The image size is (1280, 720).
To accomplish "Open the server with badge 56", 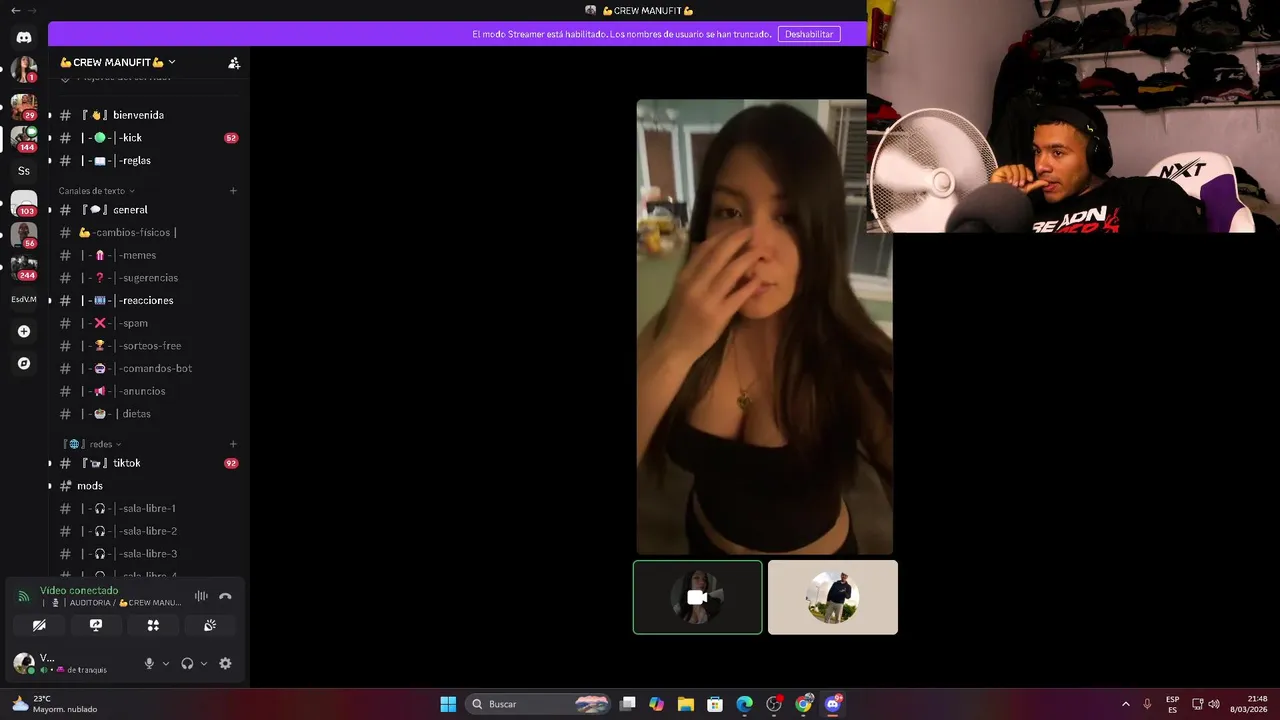I will [24, 235].
